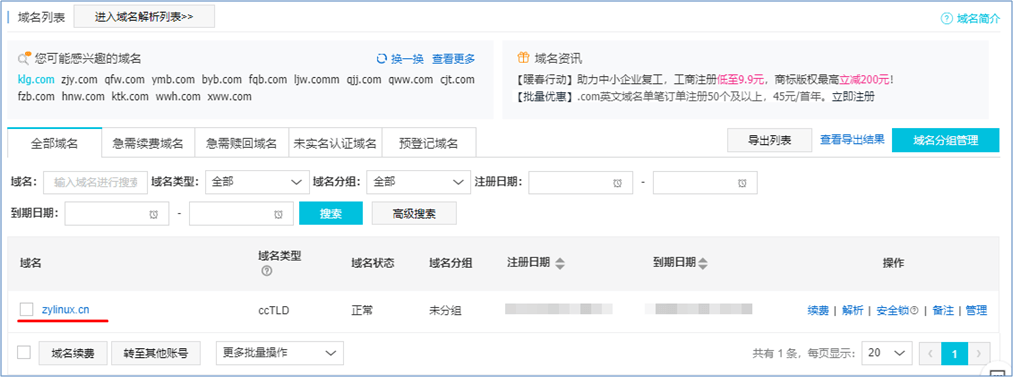Screen dimensions: 1013x377
Task: Click the 未分组 cell for zylinux.cn
Action: (445, 311)
